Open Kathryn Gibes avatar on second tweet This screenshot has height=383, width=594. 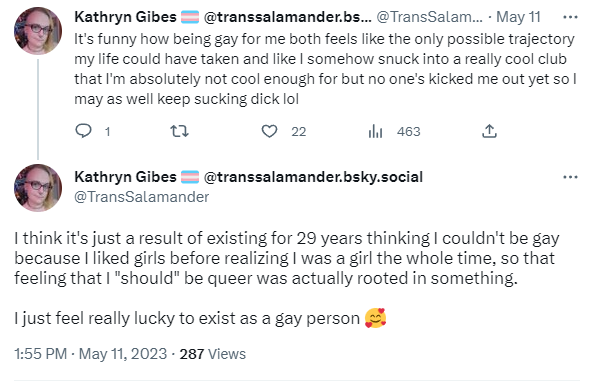(38, 188)
